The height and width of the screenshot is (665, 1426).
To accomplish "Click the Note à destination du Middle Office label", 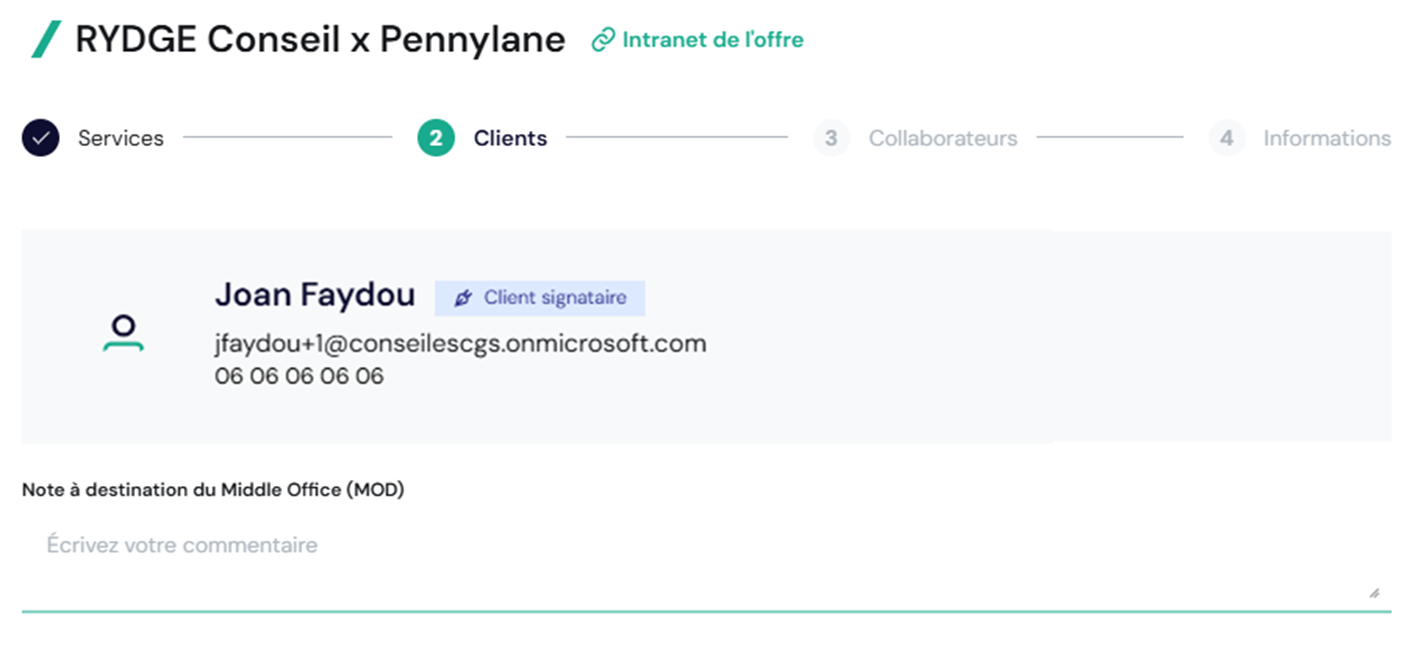I will point(213,490).
